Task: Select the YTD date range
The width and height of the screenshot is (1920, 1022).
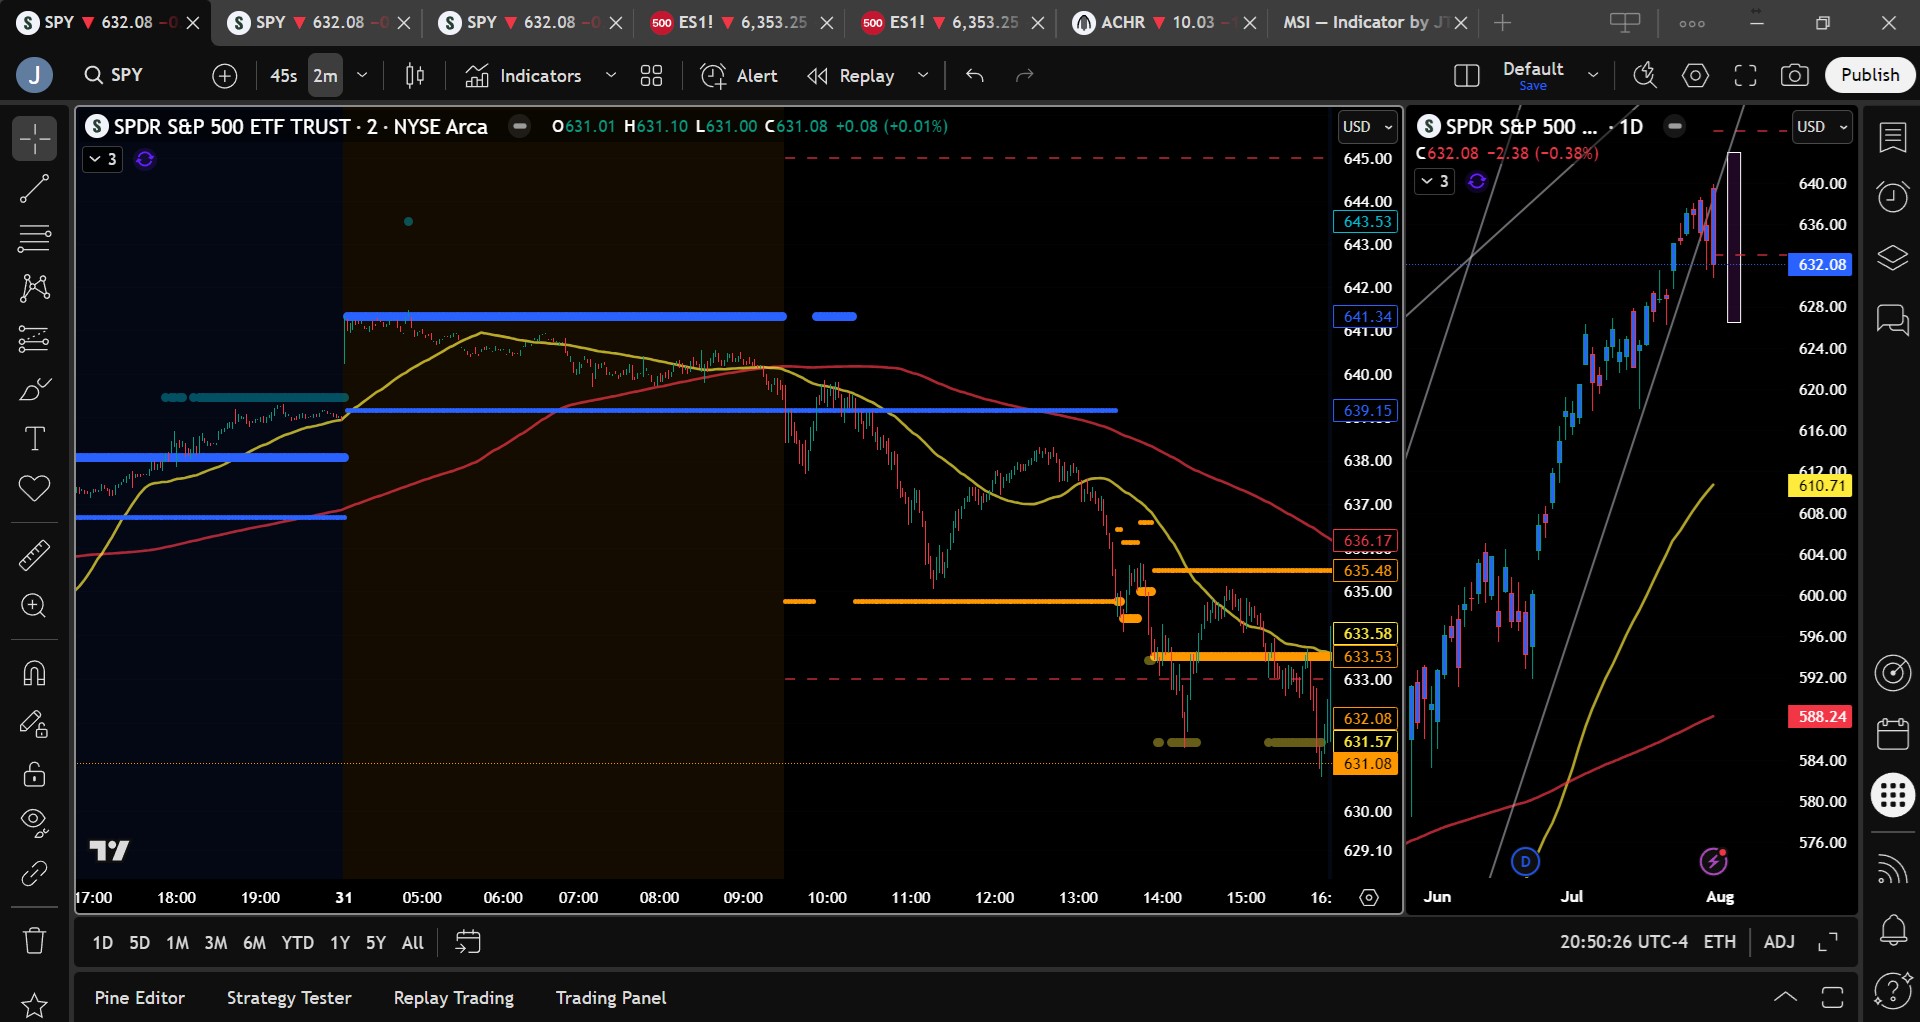Action: click(x=297, y=943)
